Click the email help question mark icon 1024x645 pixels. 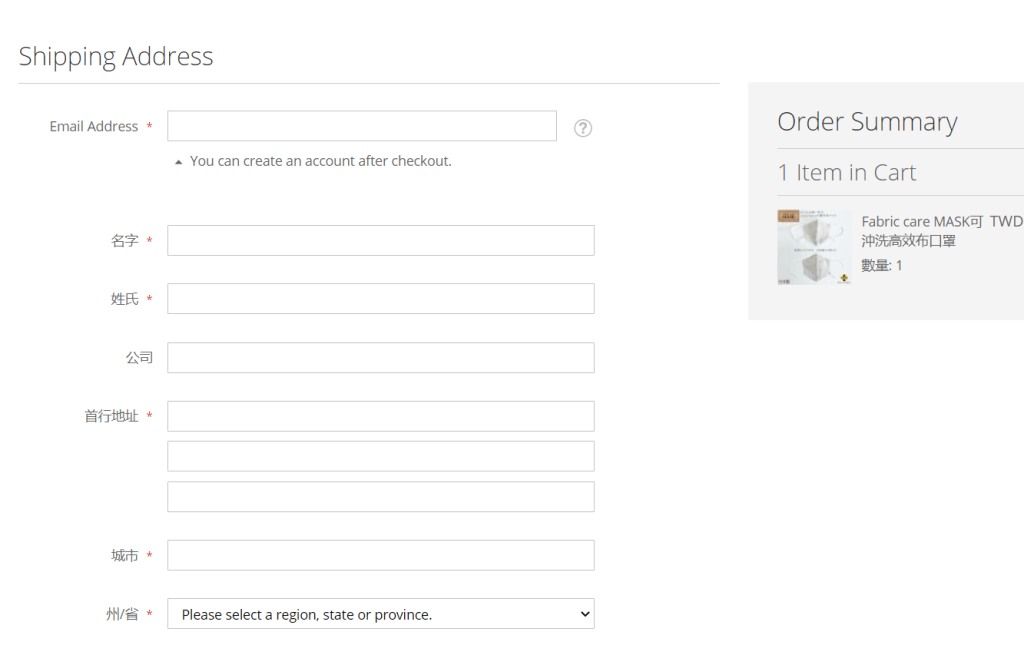point(583,128)
